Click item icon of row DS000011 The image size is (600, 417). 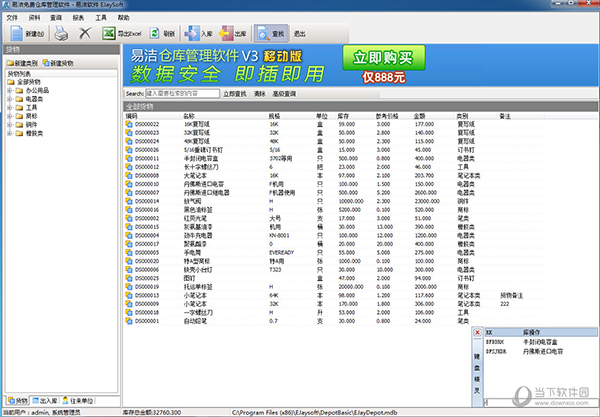point(129,158)
